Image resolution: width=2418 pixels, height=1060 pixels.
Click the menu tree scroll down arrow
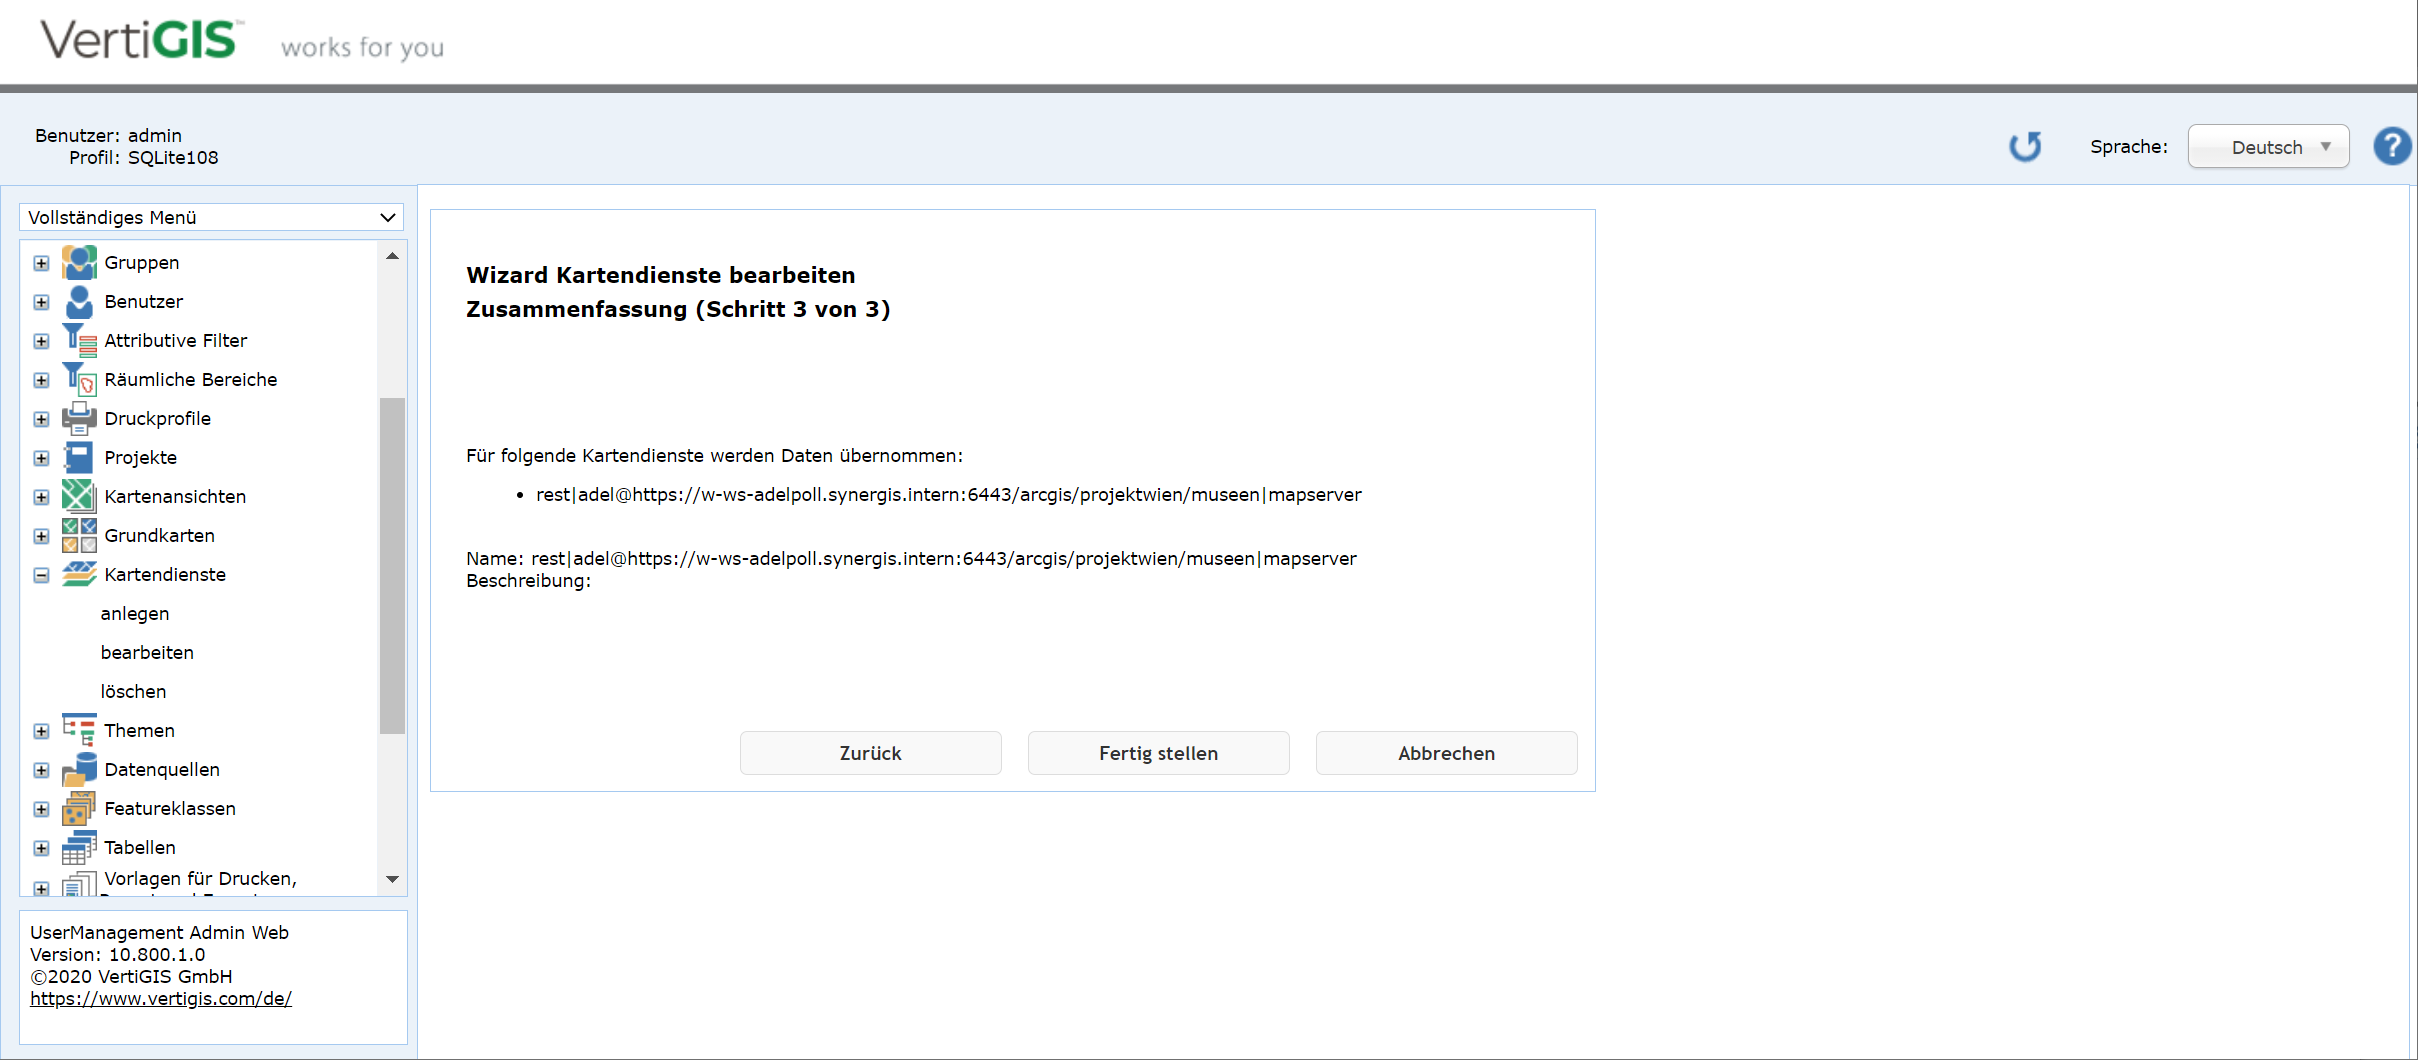click(x=393, y=879)
